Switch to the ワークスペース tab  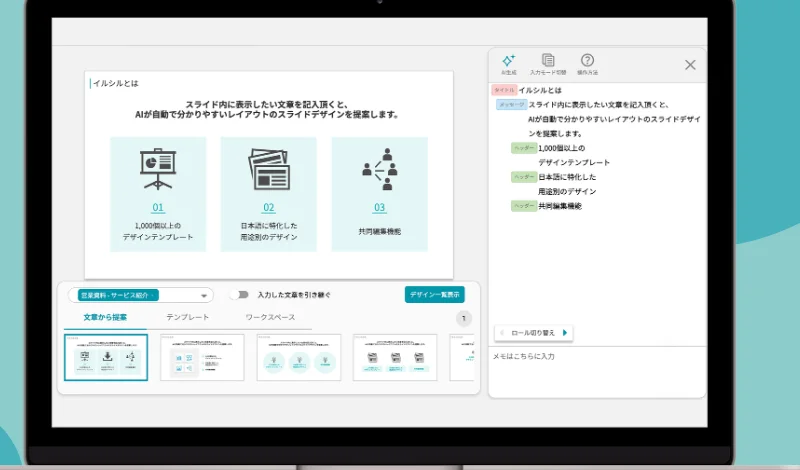tap(270, 317)
